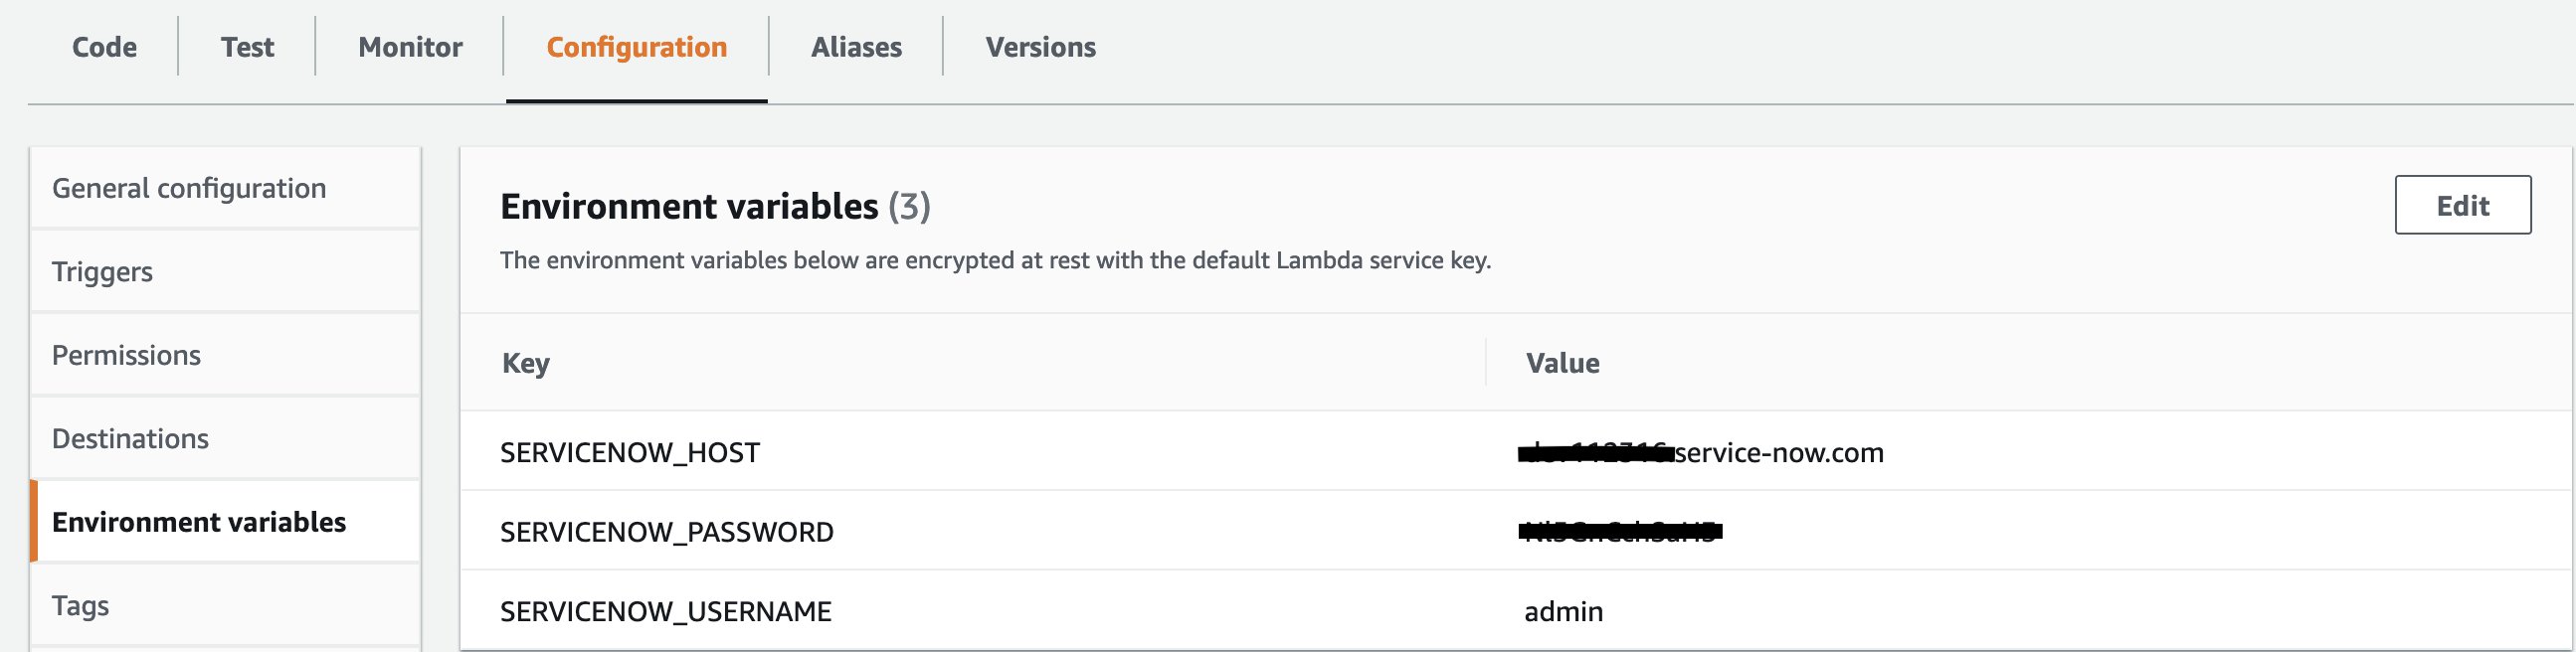
Task: Click the Value column header
Action: click(1562, 363)
